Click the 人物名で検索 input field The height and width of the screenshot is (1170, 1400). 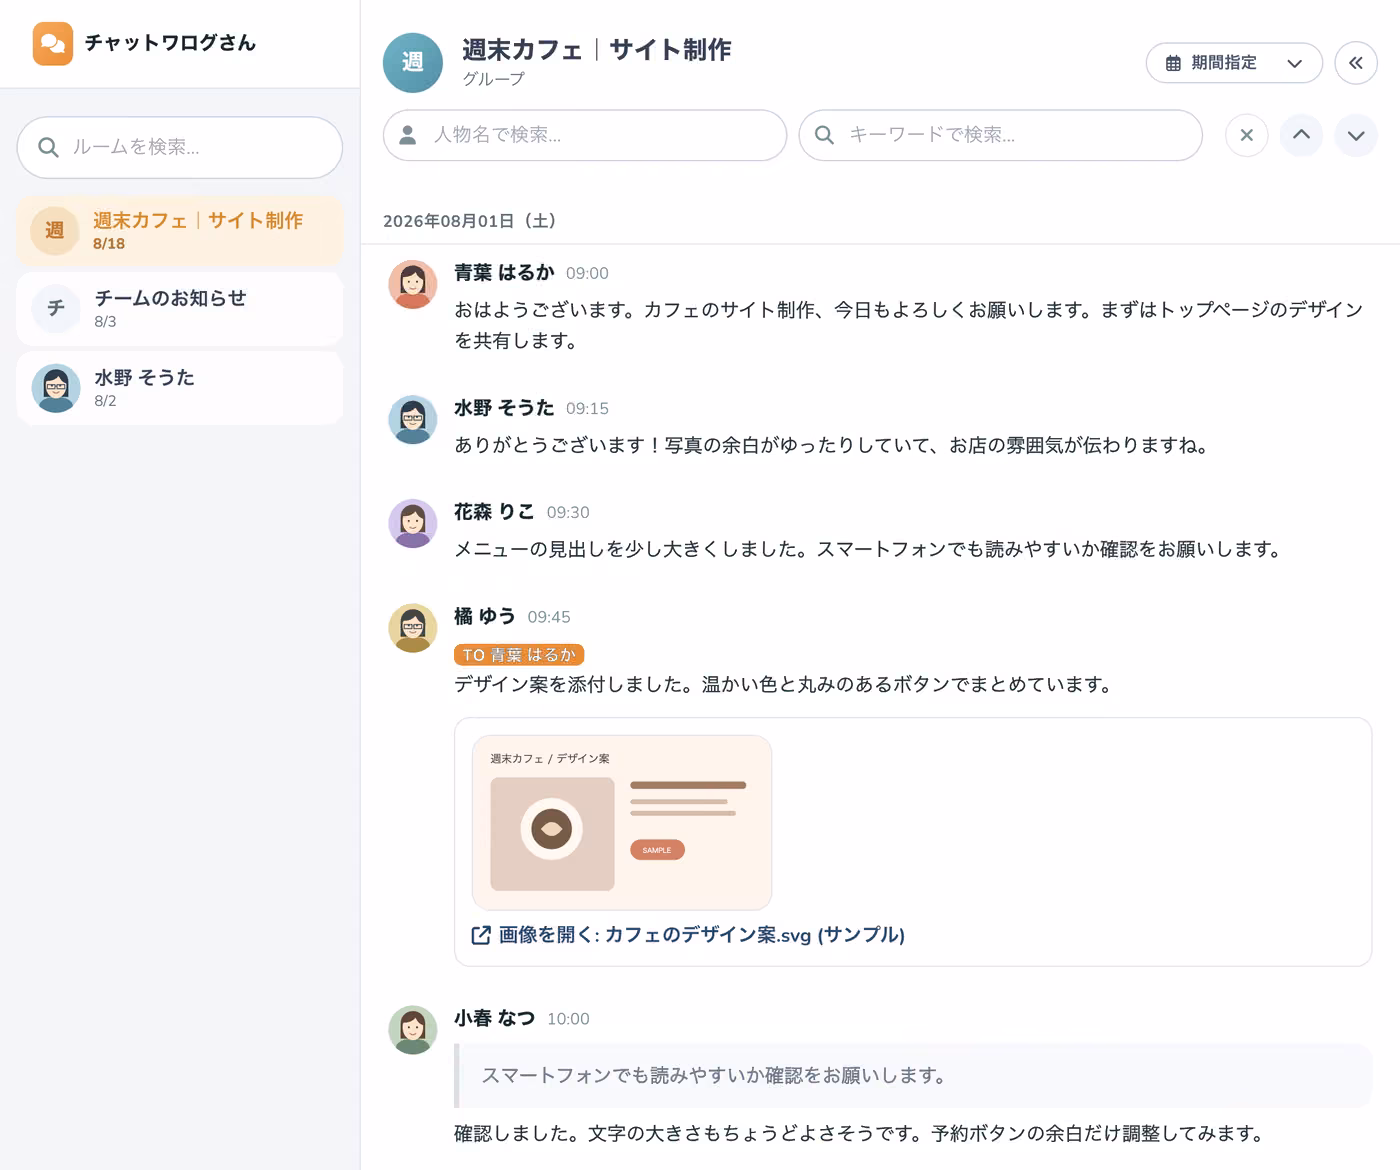click(585, 135)
